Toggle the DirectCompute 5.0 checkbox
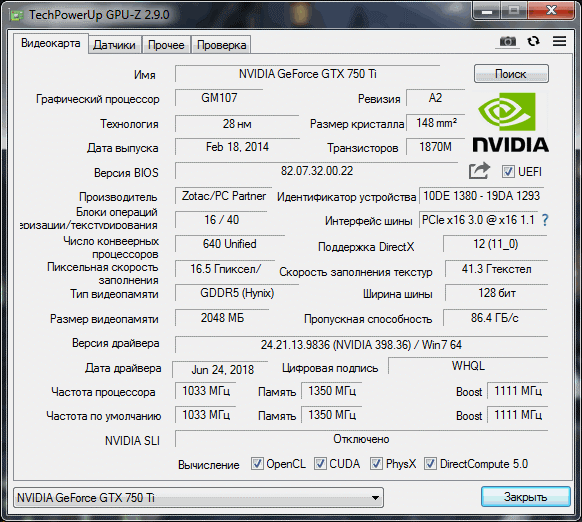 pyautogui.click(x=430, y=463)
